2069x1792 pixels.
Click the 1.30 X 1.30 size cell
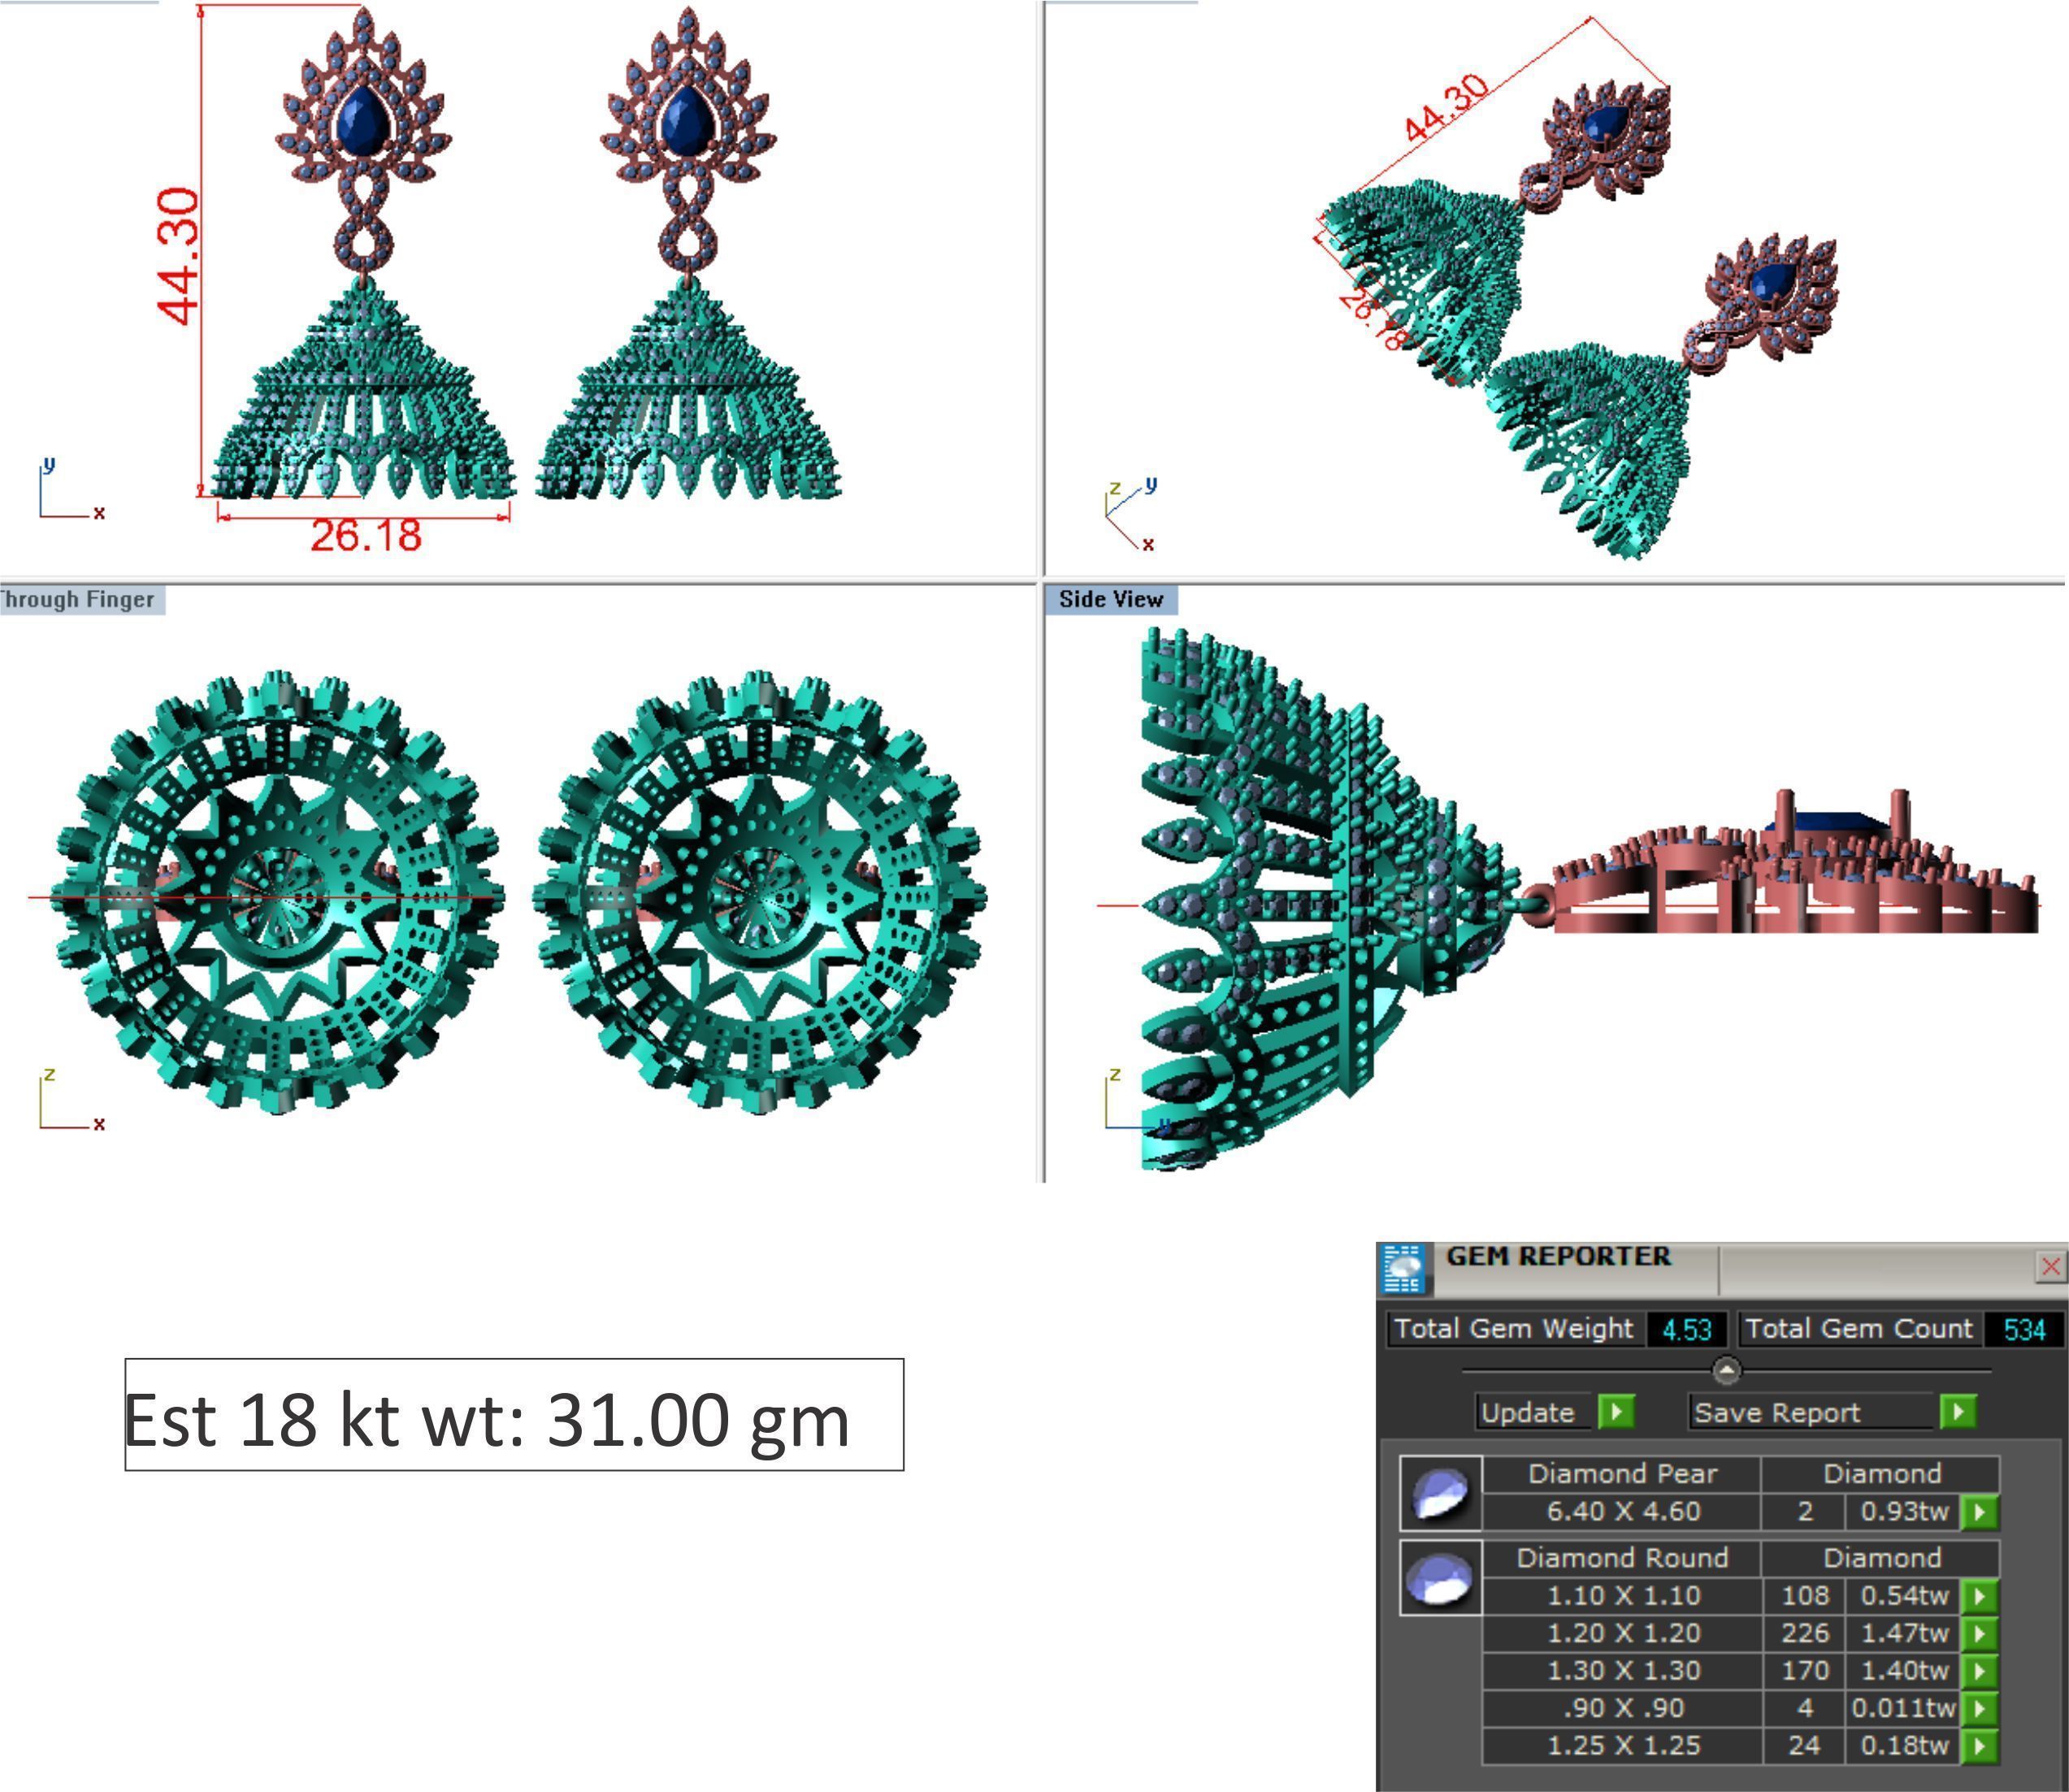click(x=1622, y=1671)
